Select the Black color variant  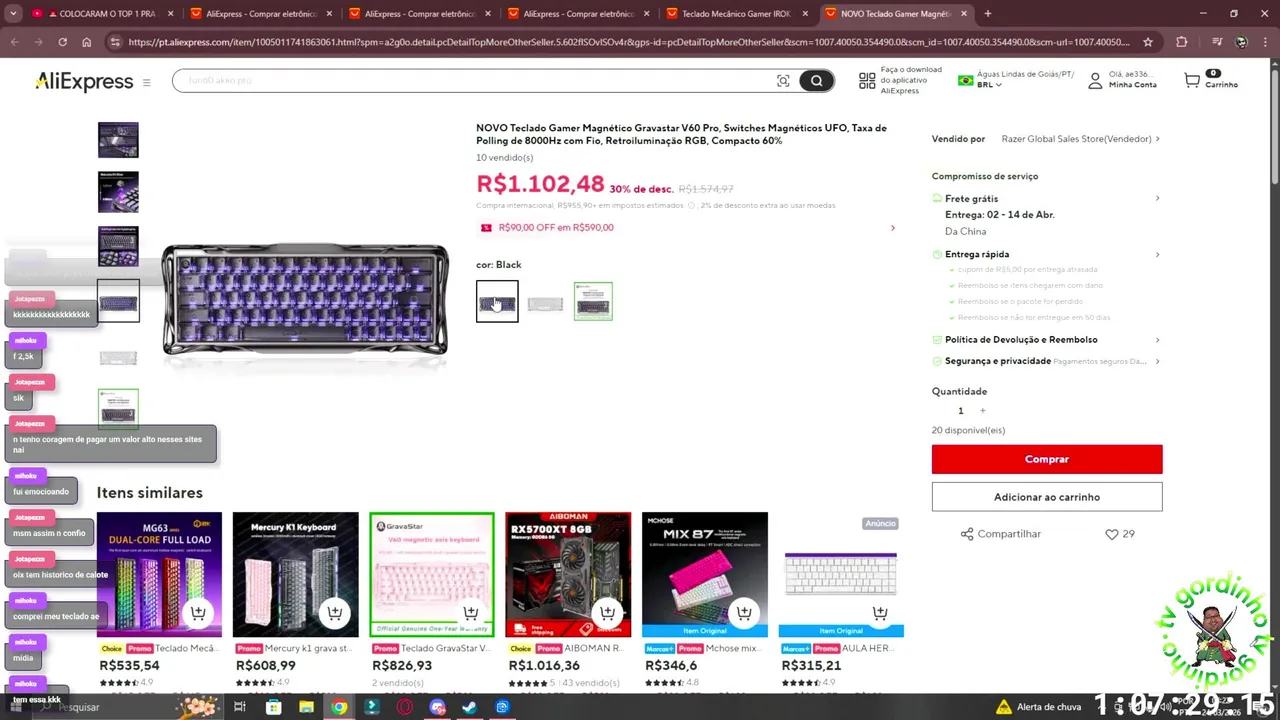[497, 301]
